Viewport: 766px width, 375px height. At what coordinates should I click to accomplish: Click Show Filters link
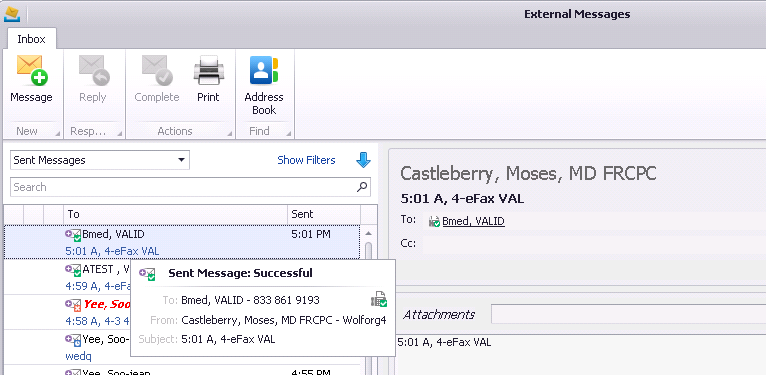point(306,160)
